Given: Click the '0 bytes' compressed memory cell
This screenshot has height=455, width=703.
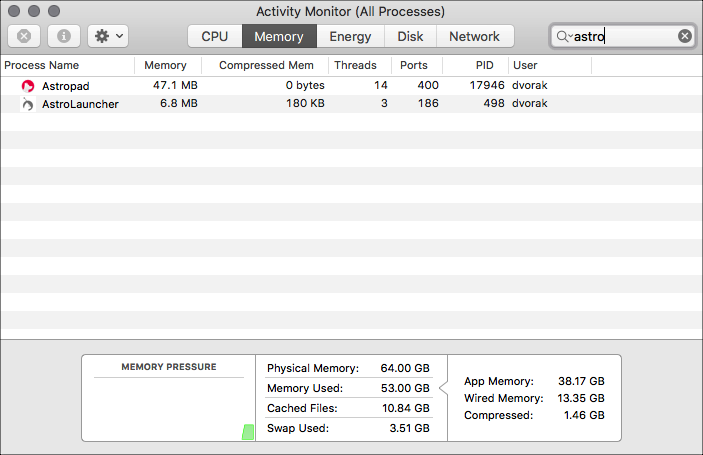Looking at the screenshot, I should [x=305, y=85].
